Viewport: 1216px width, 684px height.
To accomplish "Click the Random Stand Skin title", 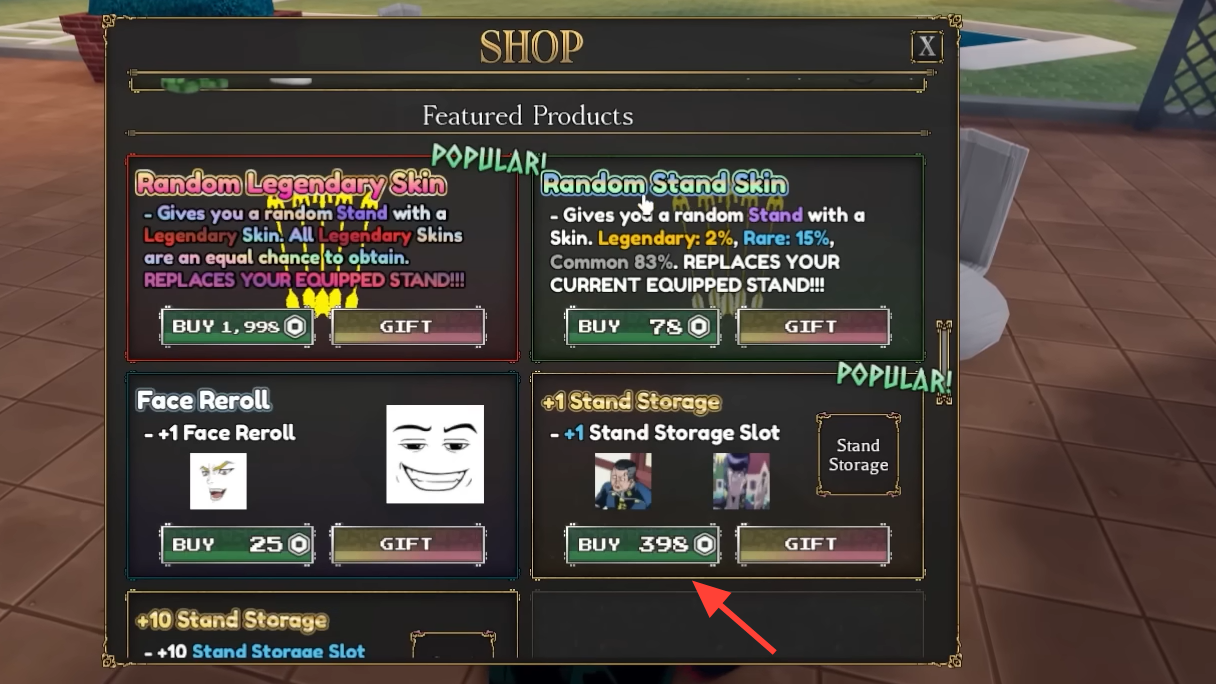I will (665, 184).
